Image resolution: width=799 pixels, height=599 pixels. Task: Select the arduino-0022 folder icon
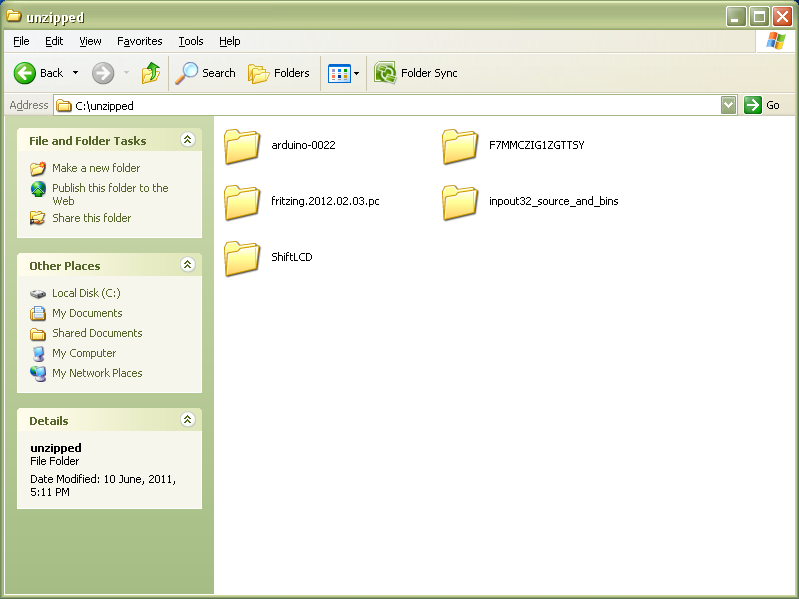[242, 146]
